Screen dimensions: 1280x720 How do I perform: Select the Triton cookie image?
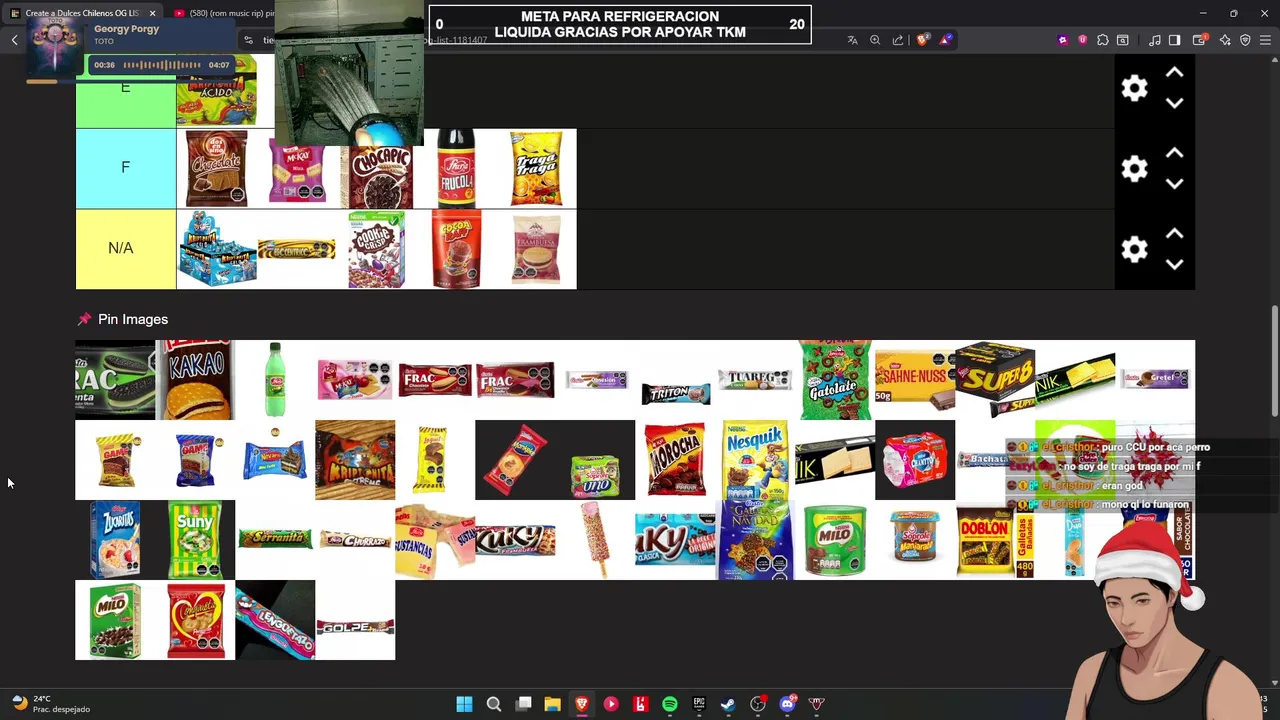click(675, 394)
